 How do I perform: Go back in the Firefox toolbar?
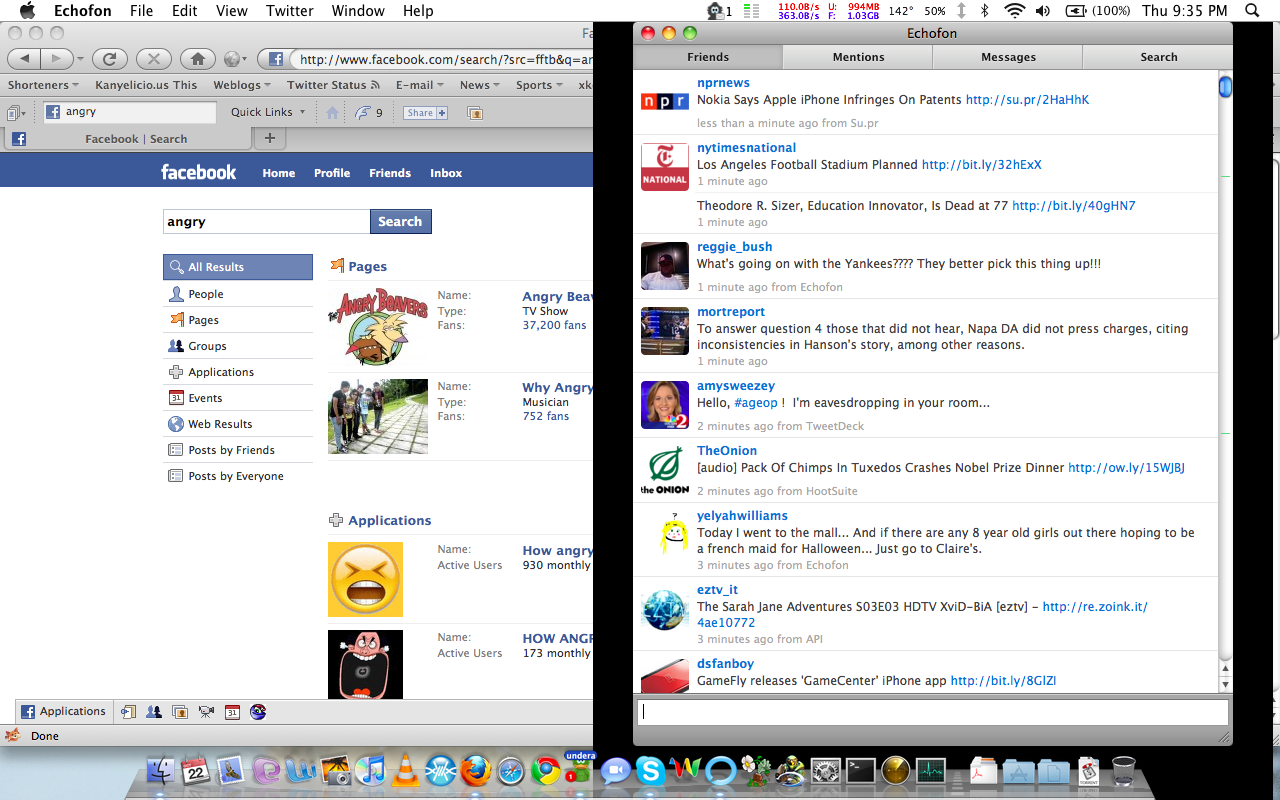coord(25,59)
